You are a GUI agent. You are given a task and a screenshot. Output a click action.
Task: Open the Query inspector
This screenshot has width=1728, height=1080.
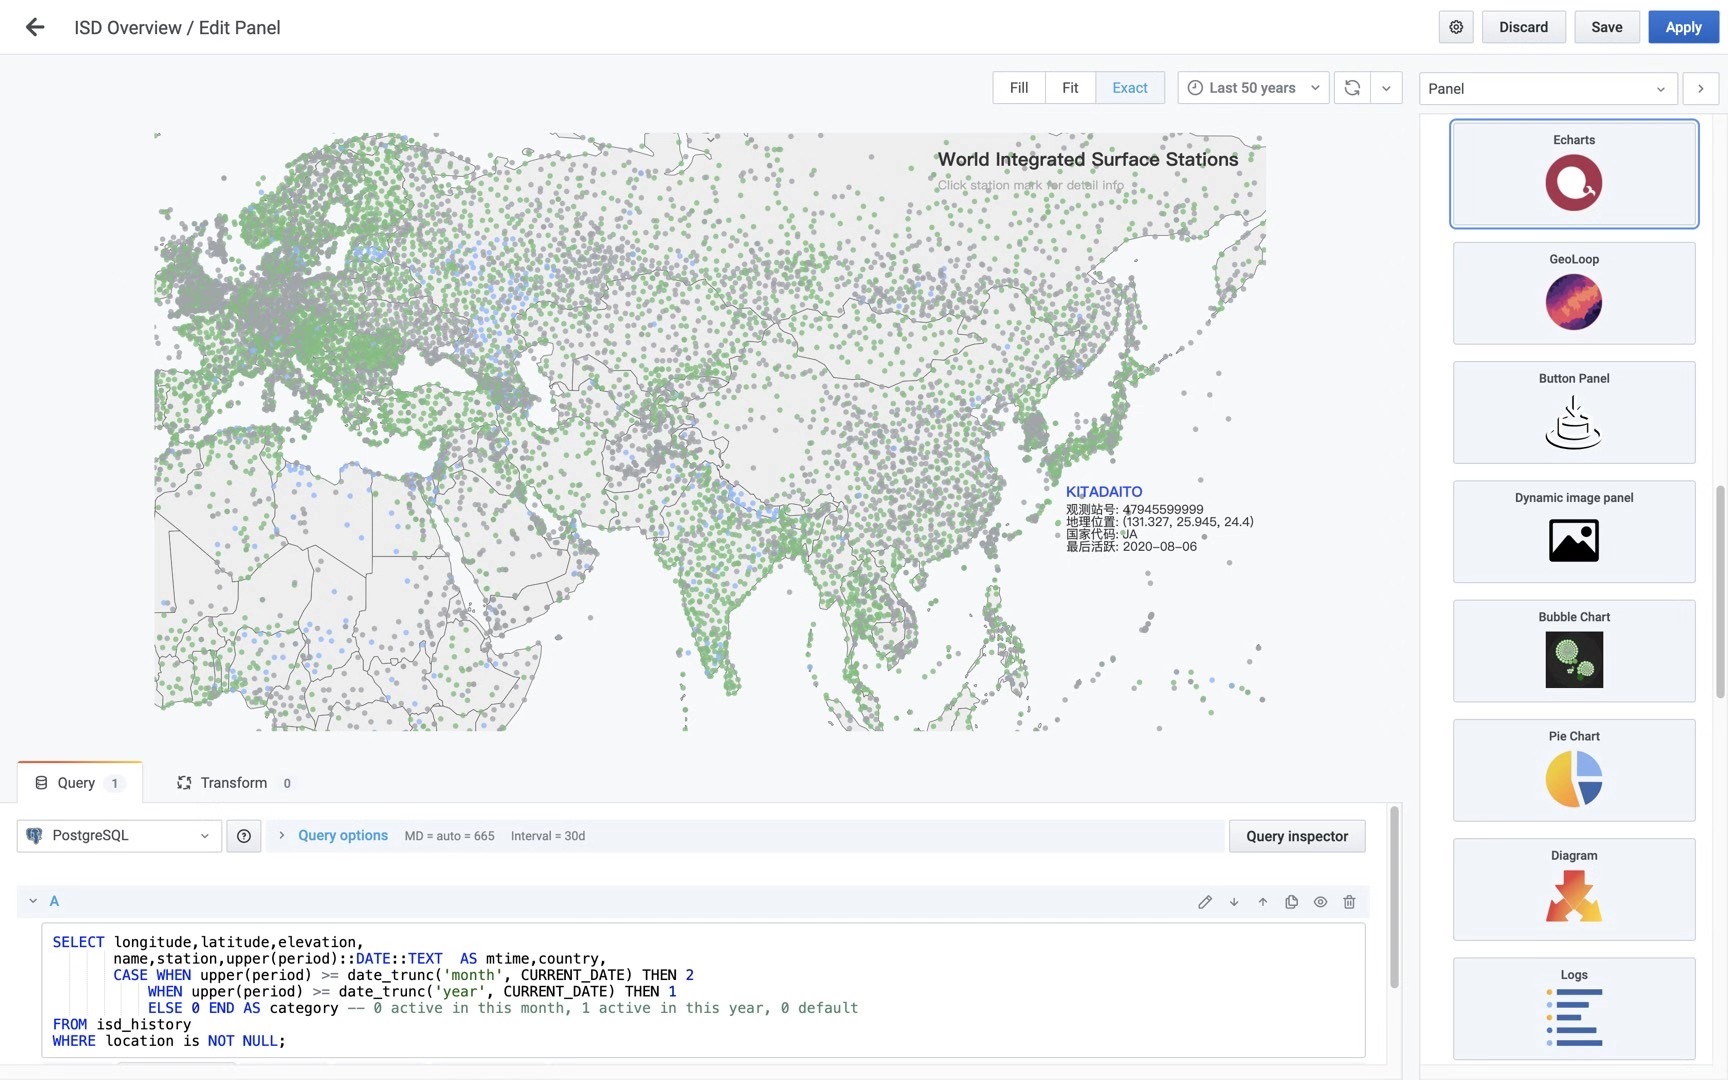pyautogui.click(x=1297, y=836)
